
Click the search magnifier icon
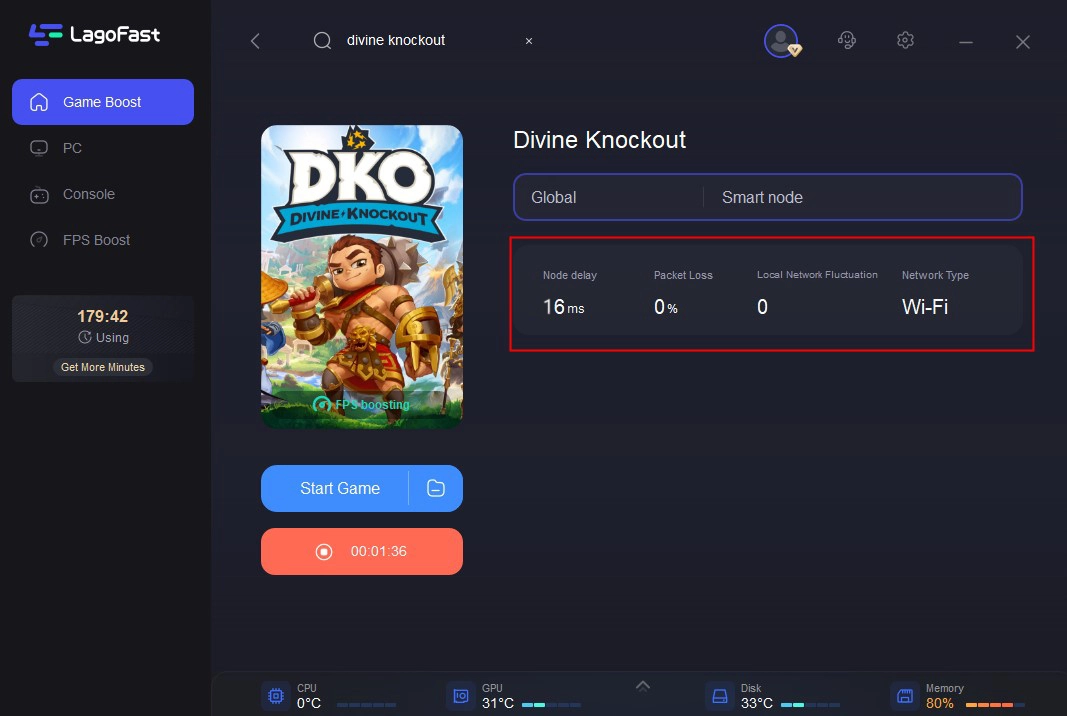pyautogui.click(x=322, y=41)
